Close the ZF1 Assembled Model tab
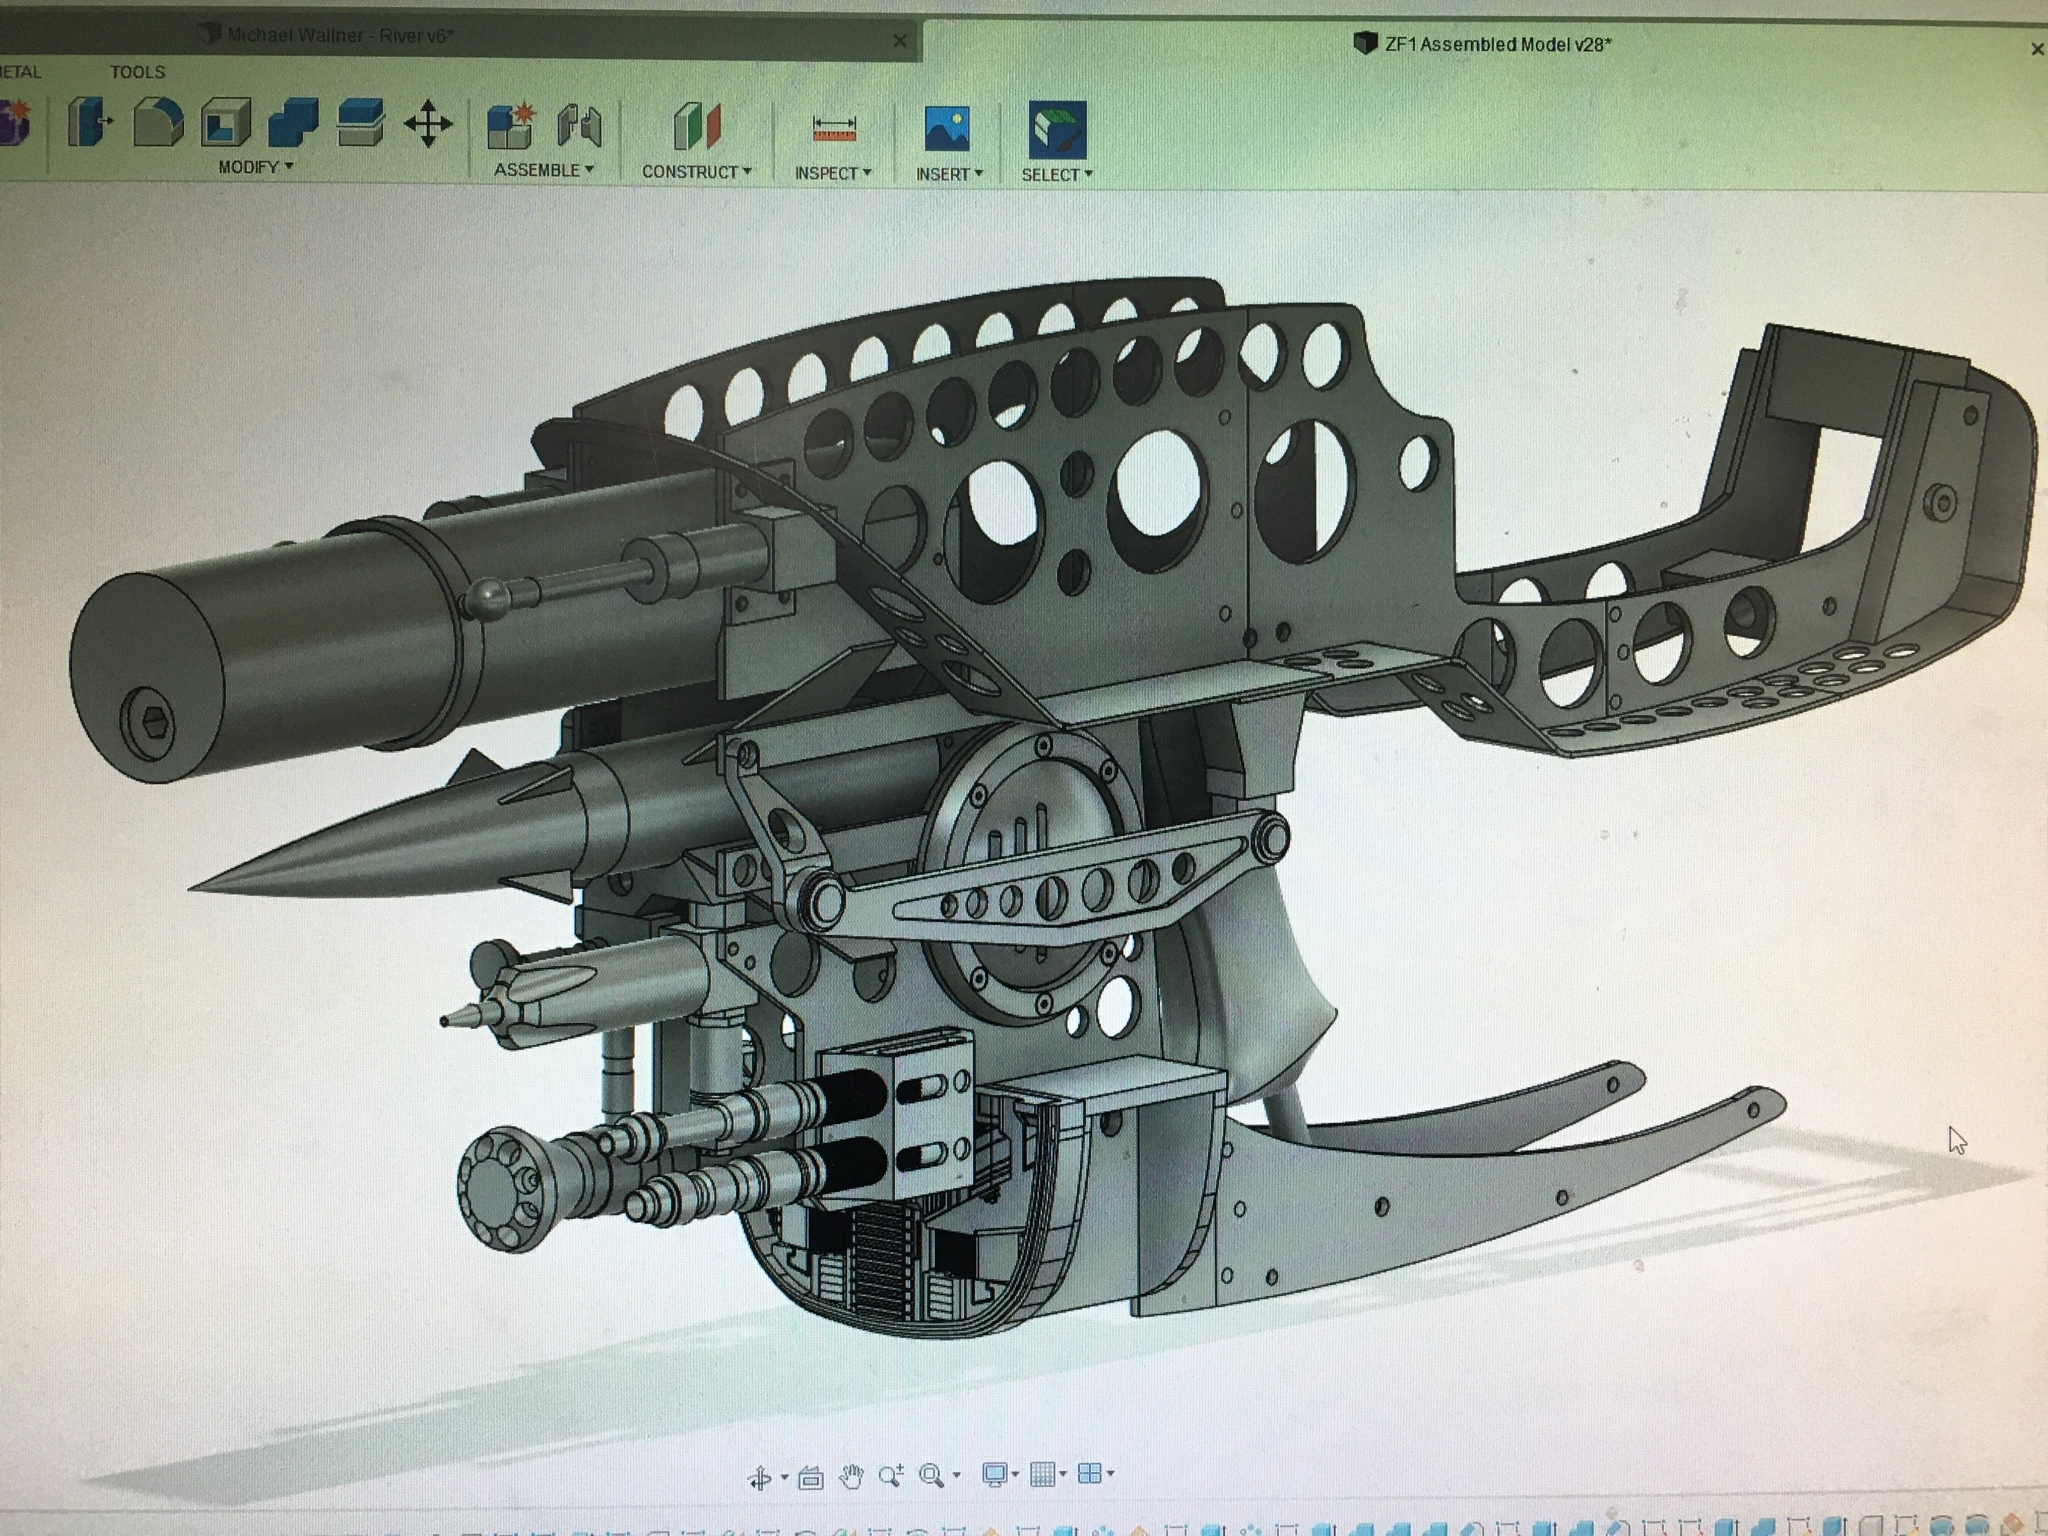Image resolution: width=2048 pixels, height=1536 pixels. pyautogui.click(x=2038, y=48)
